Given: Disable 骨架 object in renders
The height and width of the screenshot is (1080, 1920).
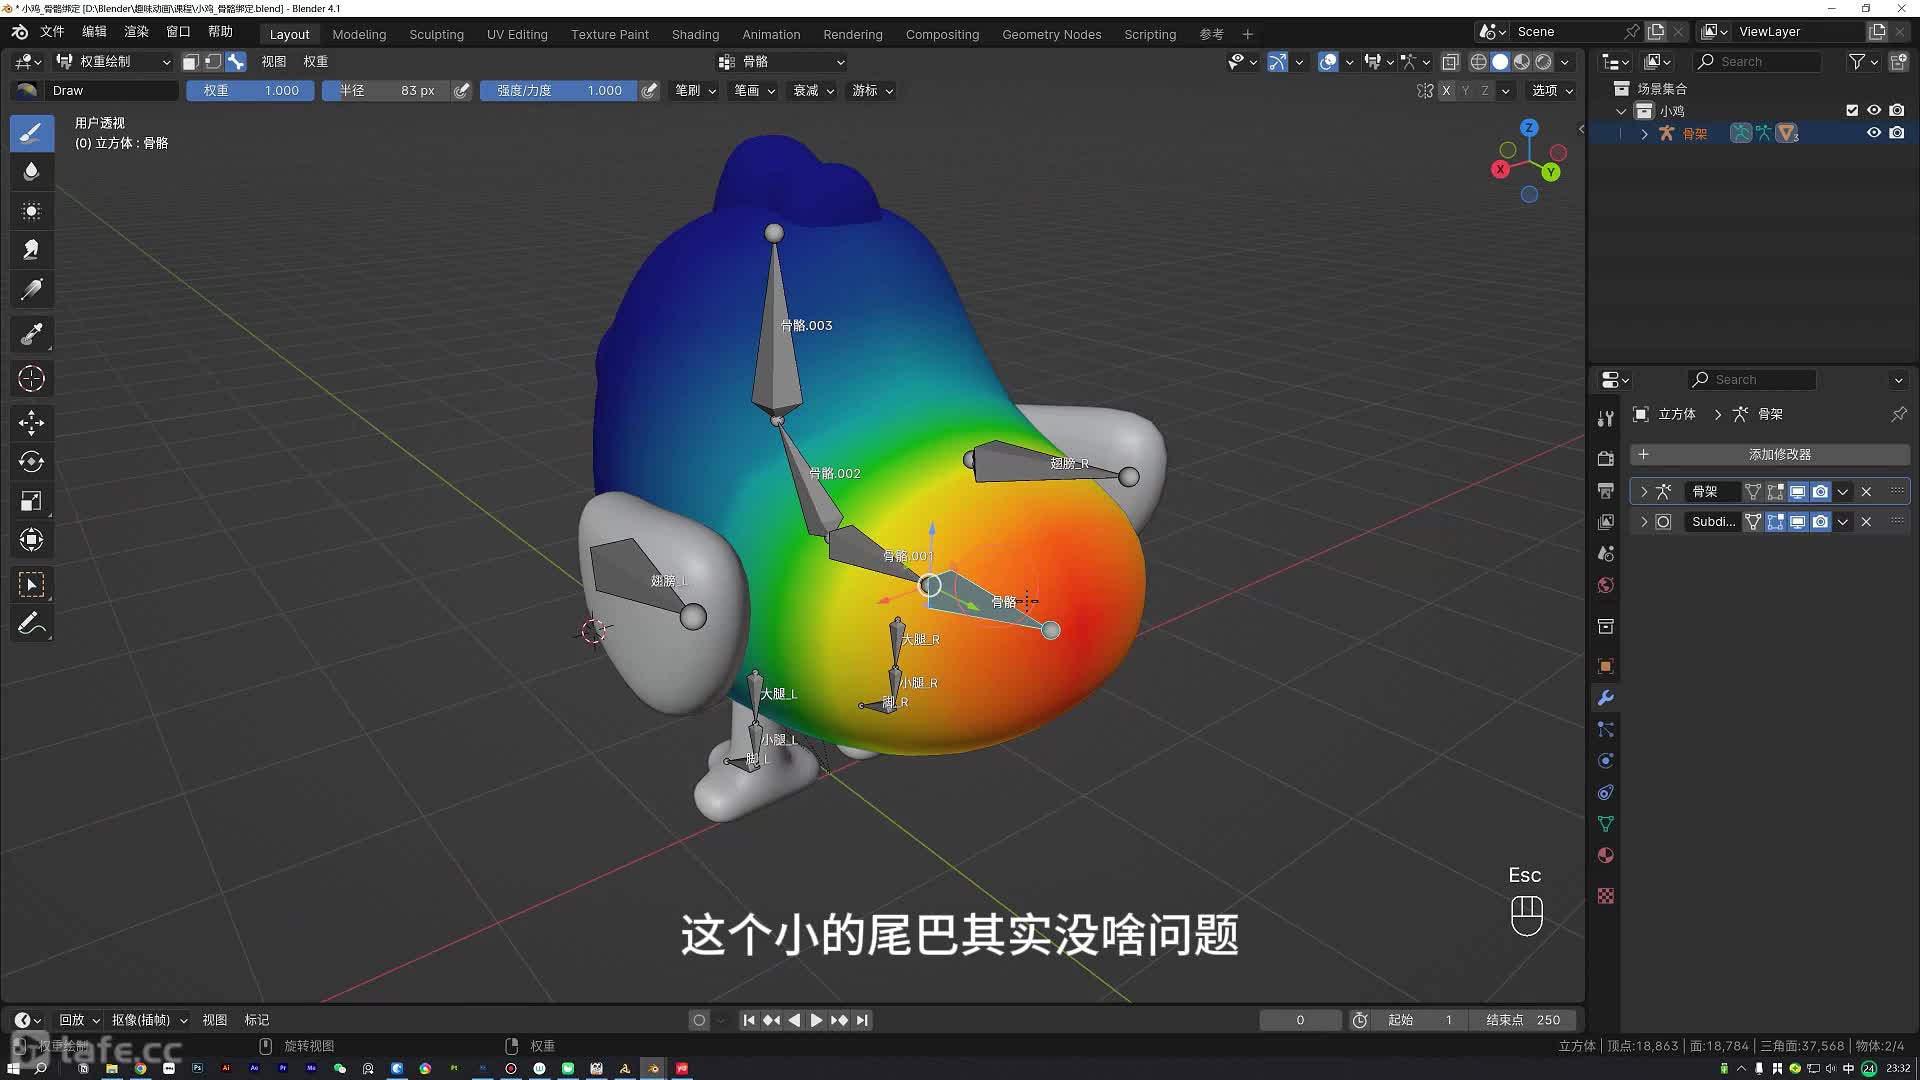Looking at the screenshot, I should click(x=1897, y=133).
